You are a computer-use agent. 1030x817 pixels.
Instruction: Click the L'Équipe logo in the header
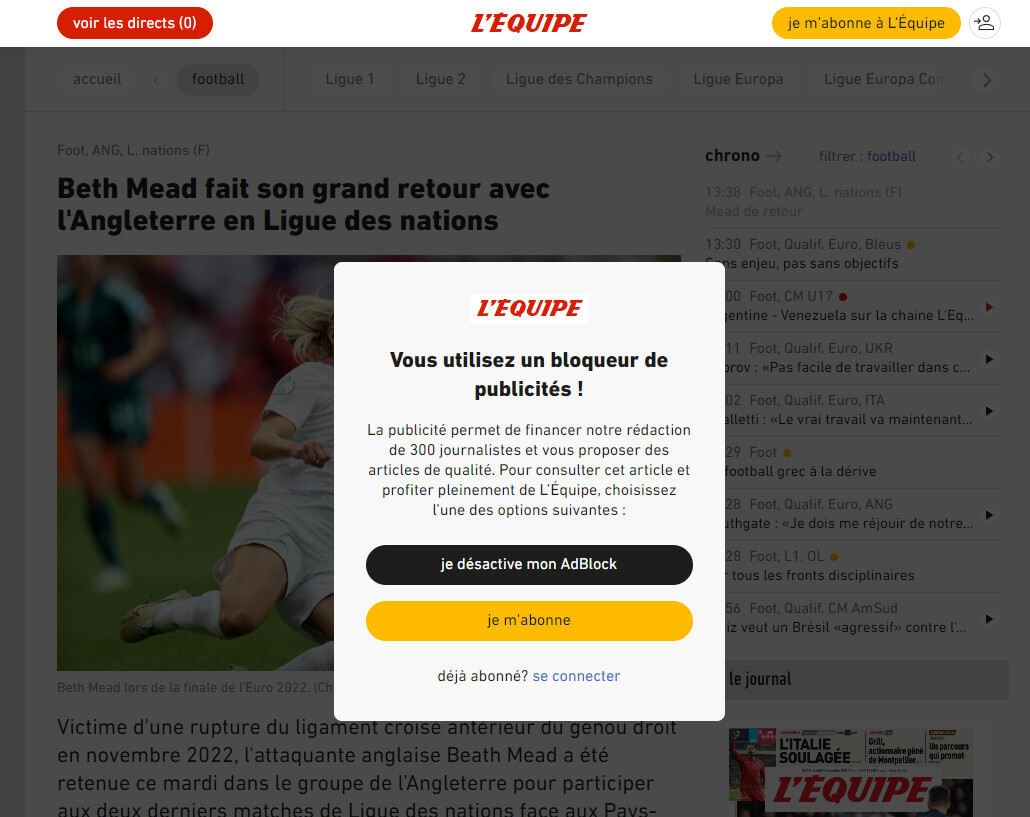click(x=528, y=23)
